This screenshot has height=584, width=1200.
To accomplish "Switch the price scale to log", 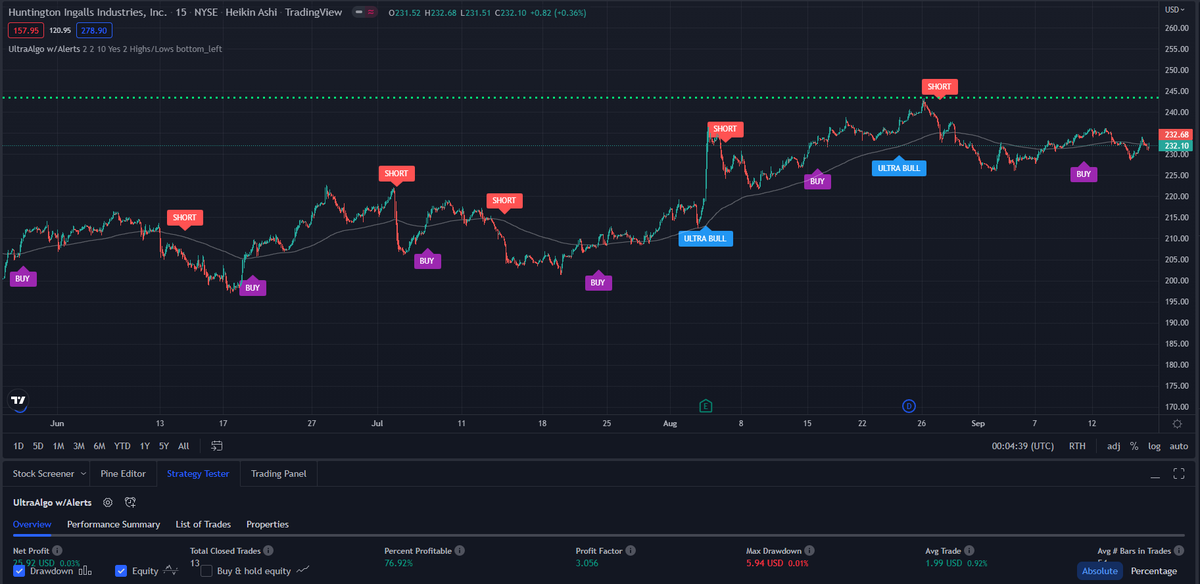I will tap(1155, 446).
